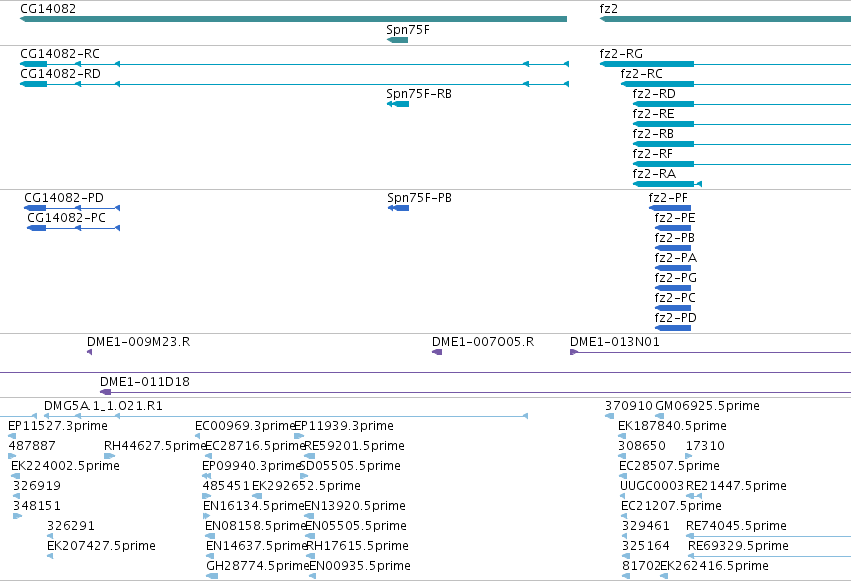Select EST EC28716.5prime
This screenshot has height=581, width=851.
point(208,456)
